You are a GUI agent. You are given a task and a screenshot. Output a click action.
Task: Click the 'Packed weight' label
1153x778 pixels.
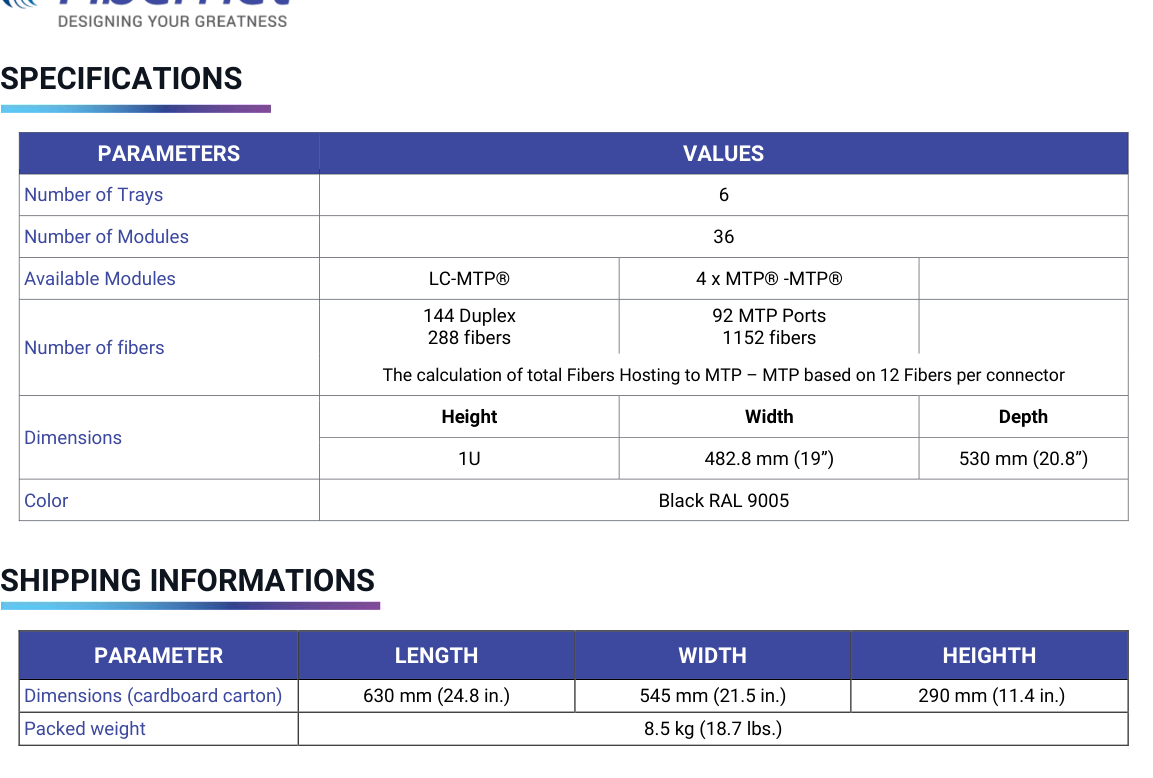click(85, 729)
